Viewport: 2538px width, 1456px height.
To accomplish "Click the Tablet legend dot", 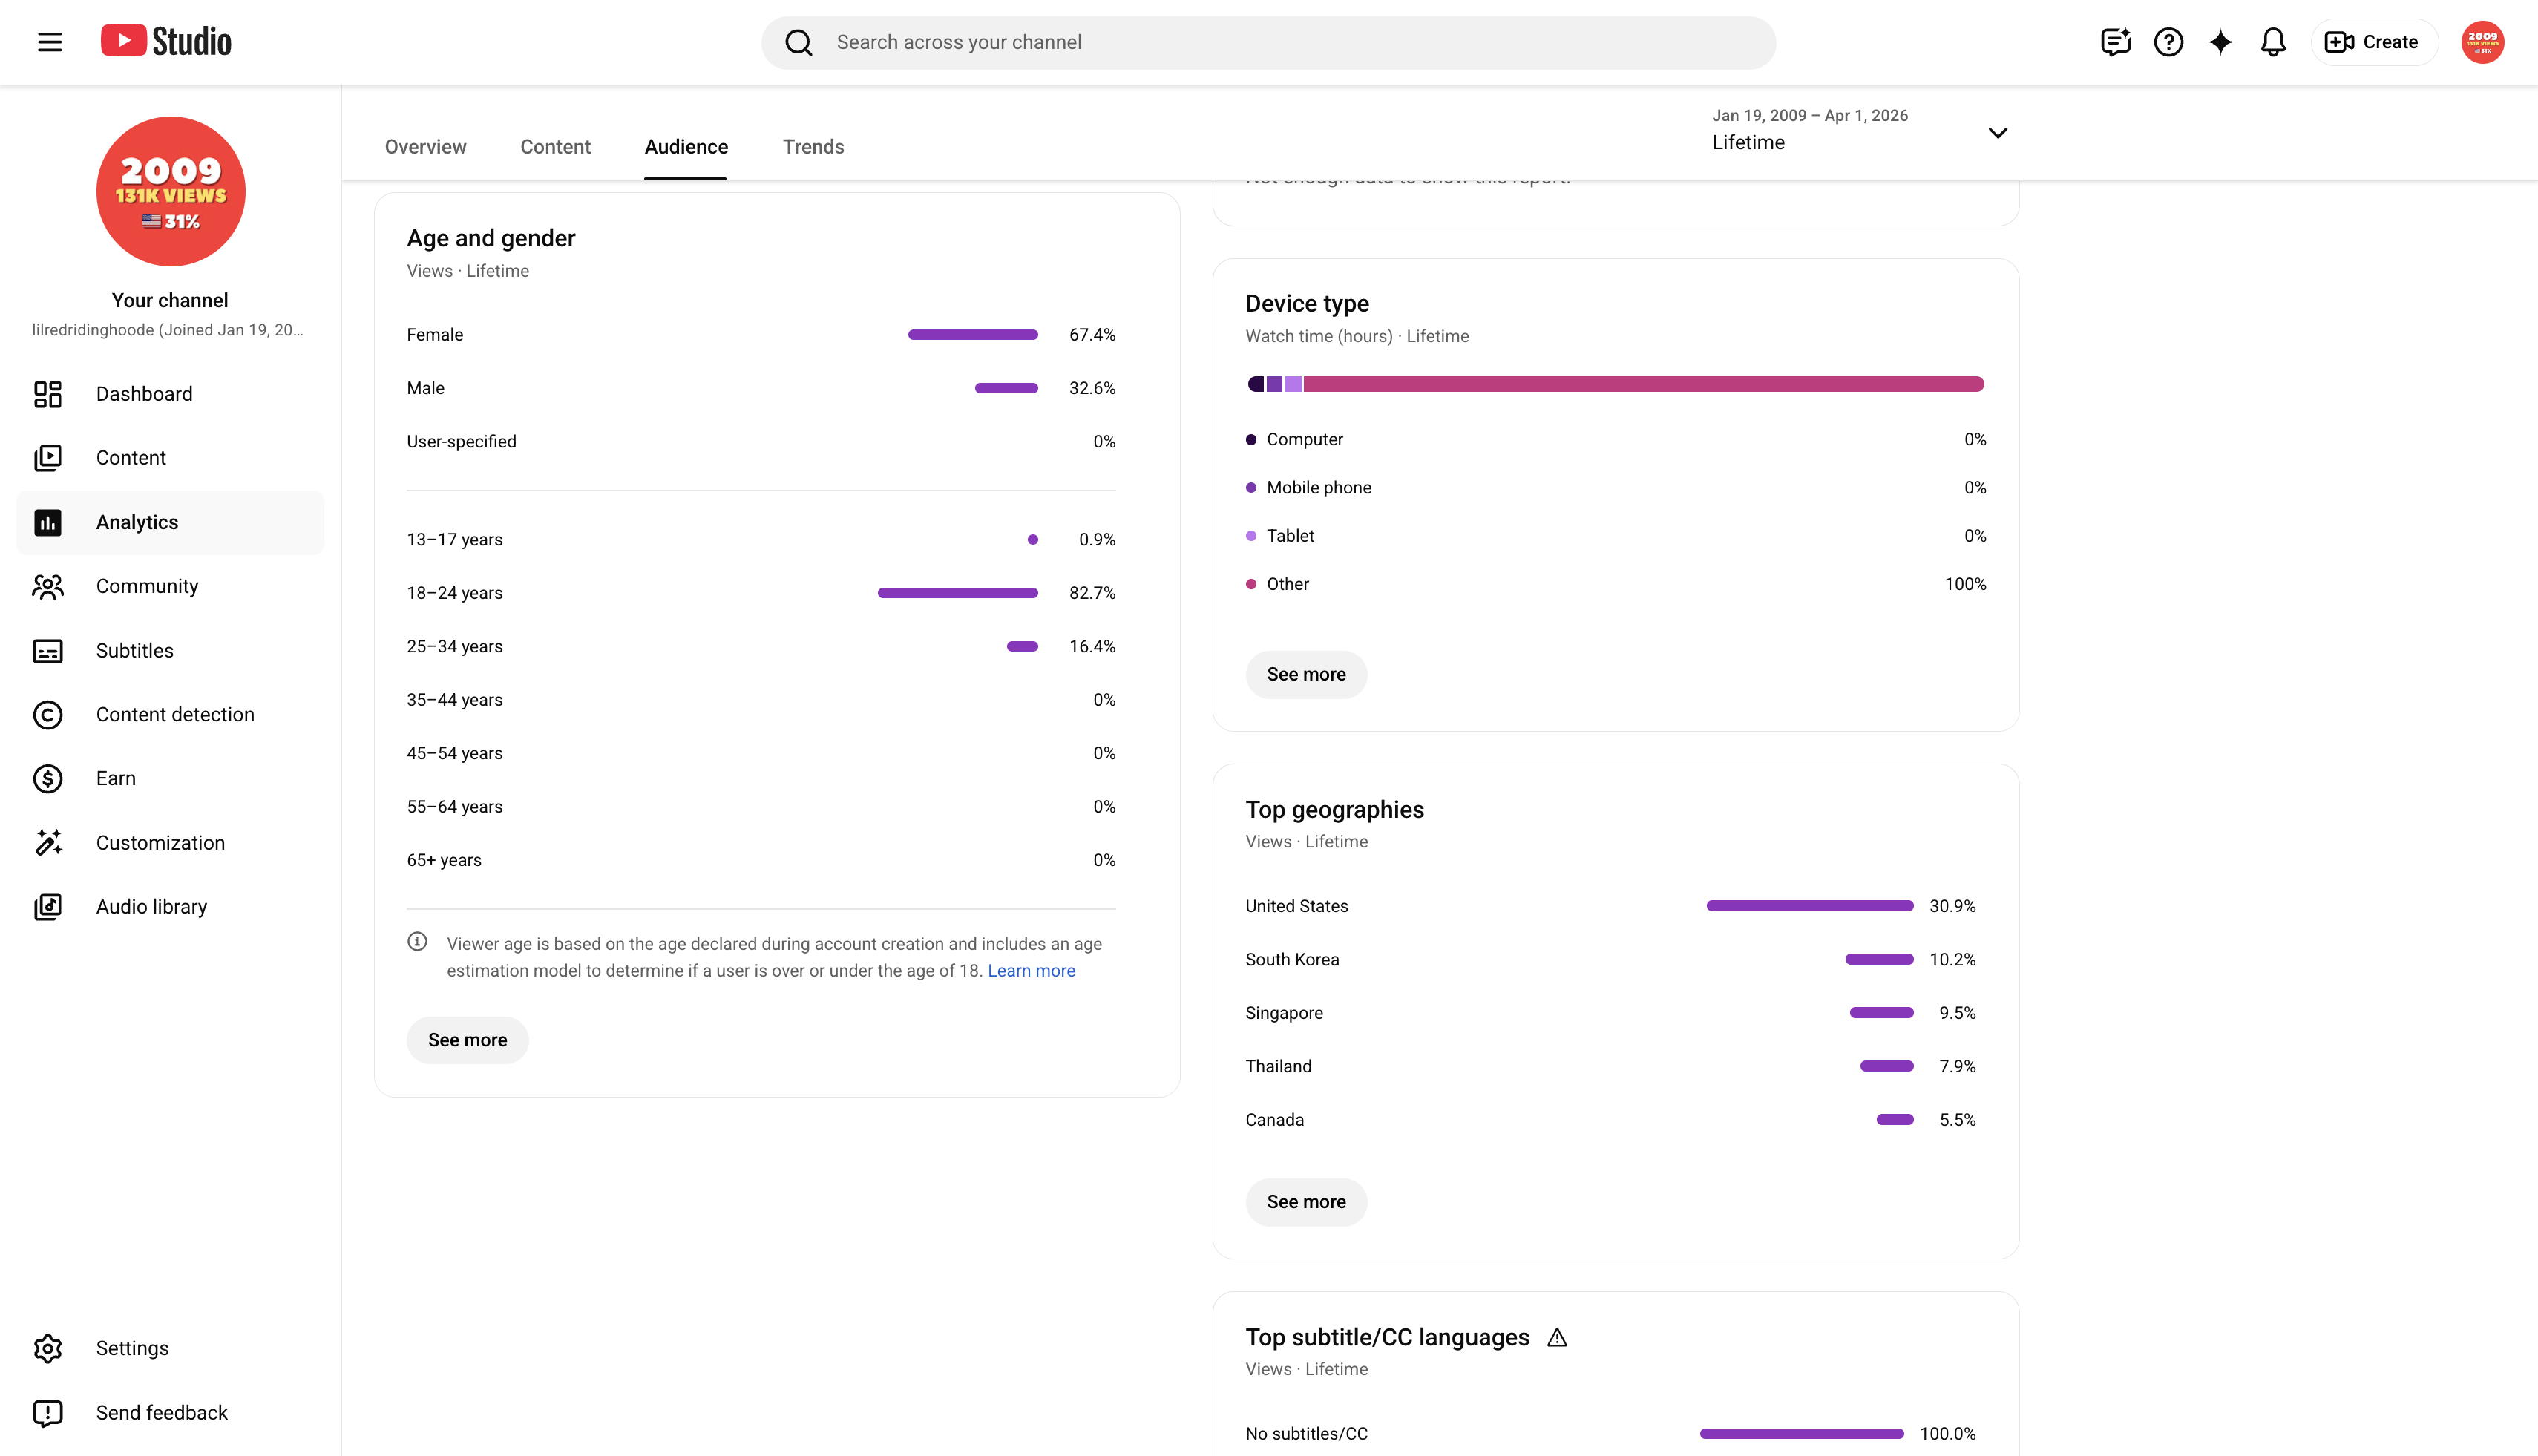I will 1251,536.
